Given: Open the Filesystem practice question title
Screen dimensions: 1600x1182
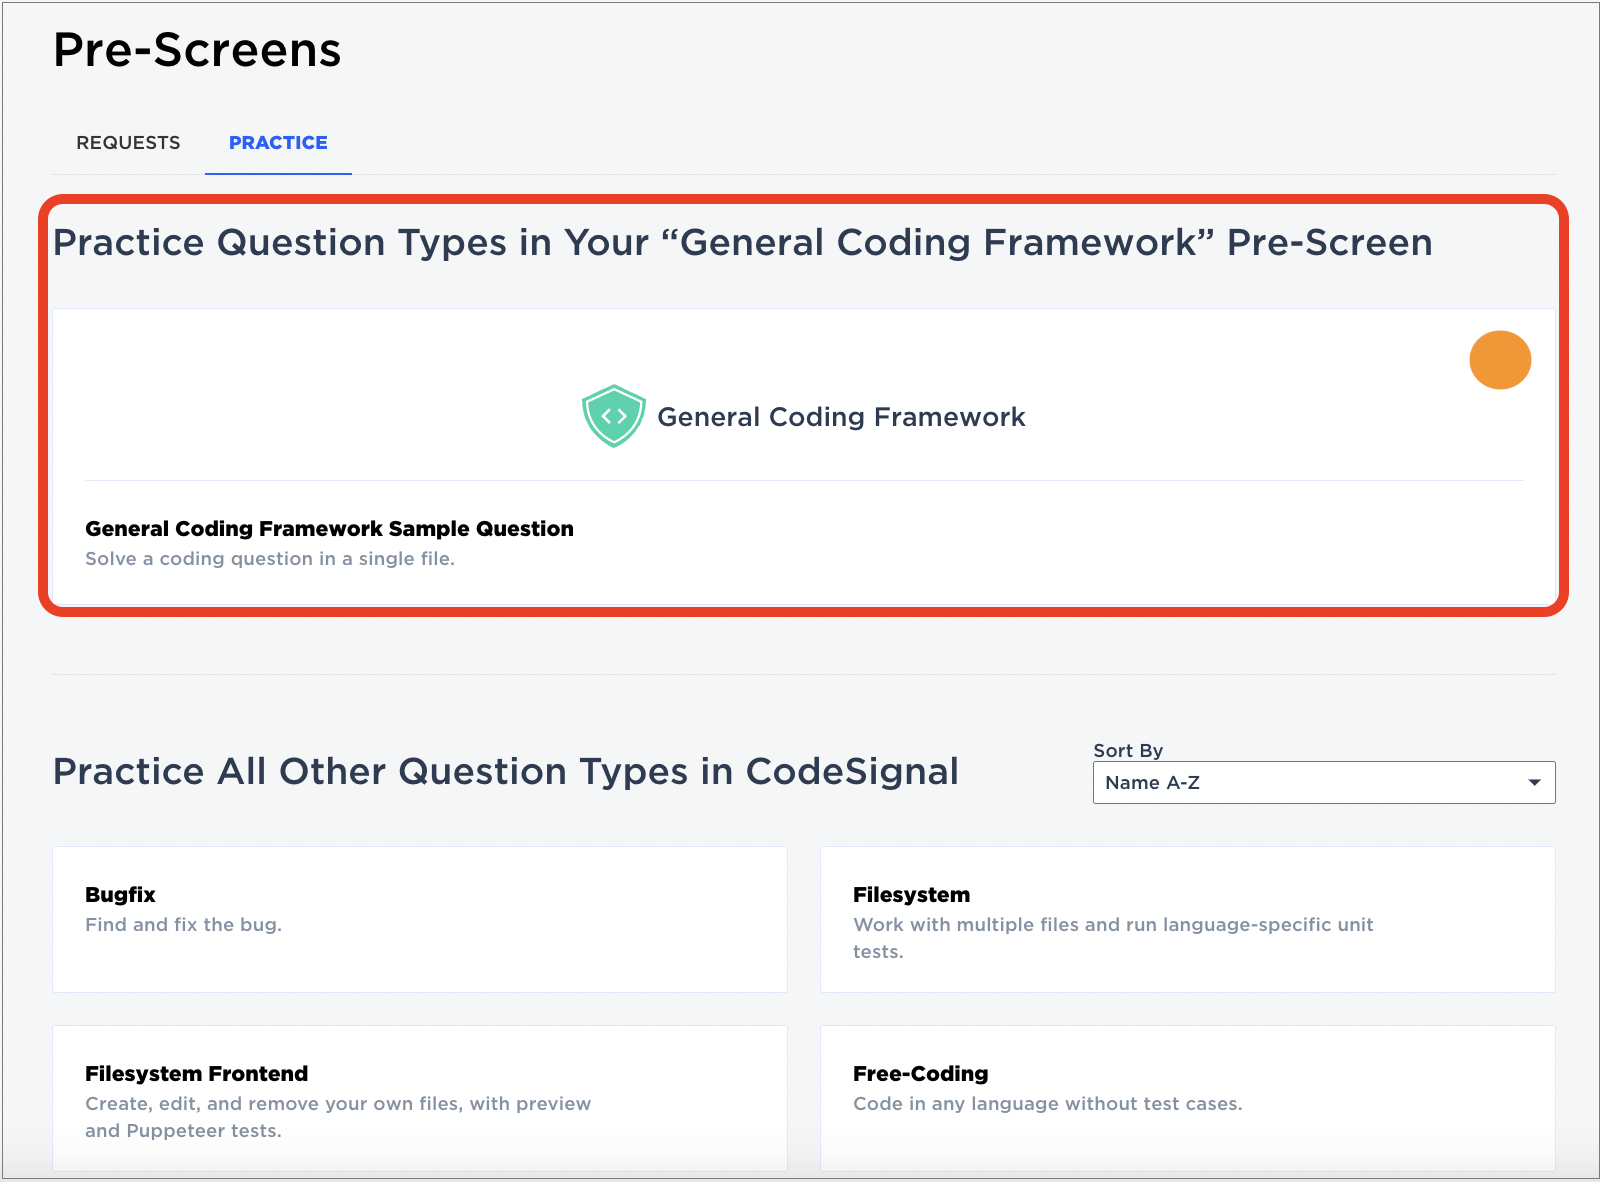Looking at the screenshot, I should tap(911, 895).
